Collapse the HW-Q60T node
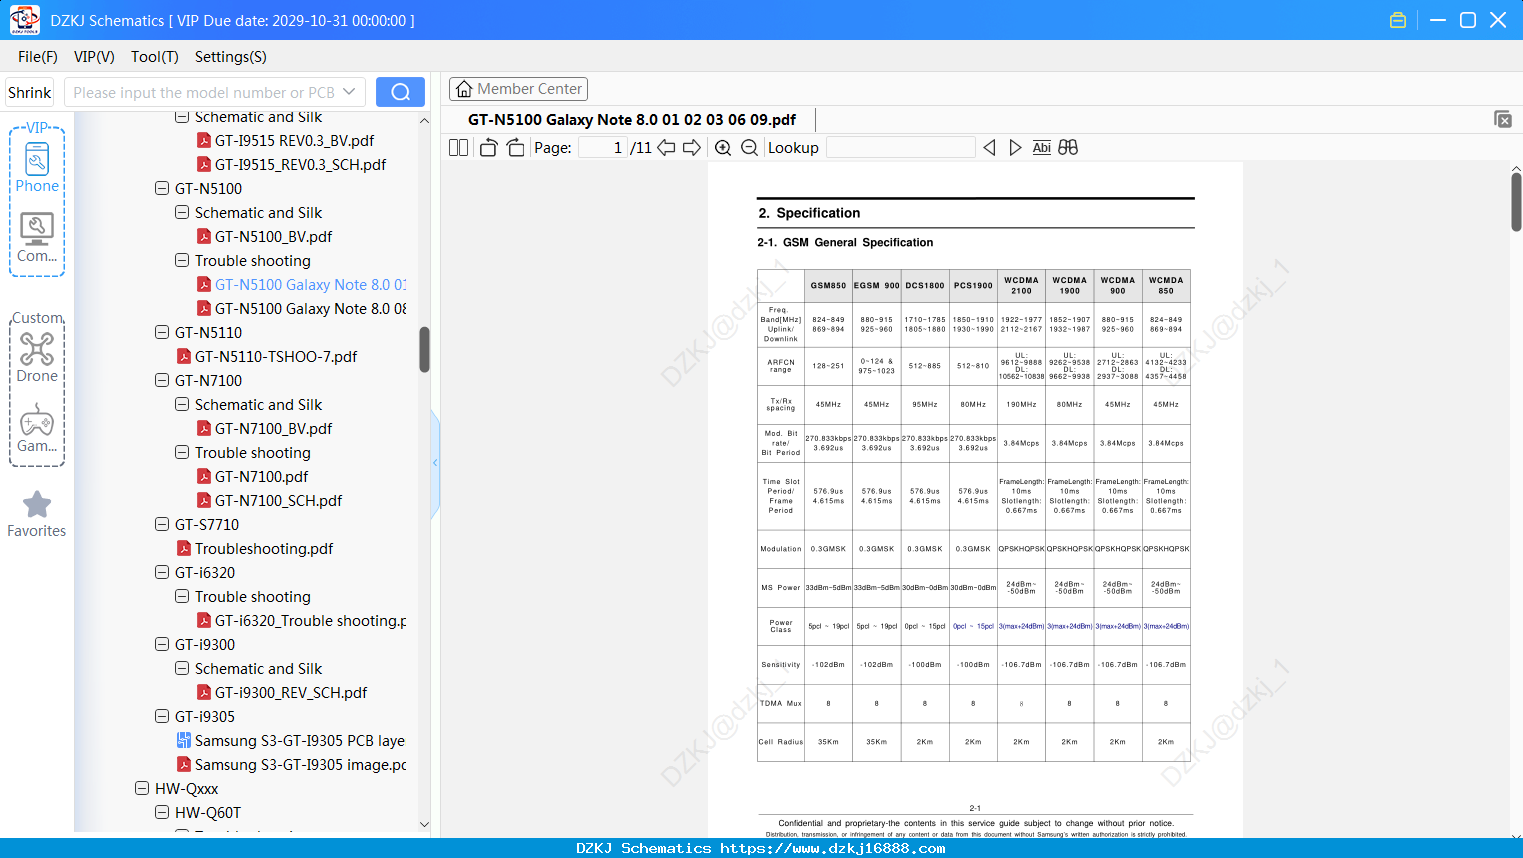Screen dimensions: 1523x858 (162, 812)
